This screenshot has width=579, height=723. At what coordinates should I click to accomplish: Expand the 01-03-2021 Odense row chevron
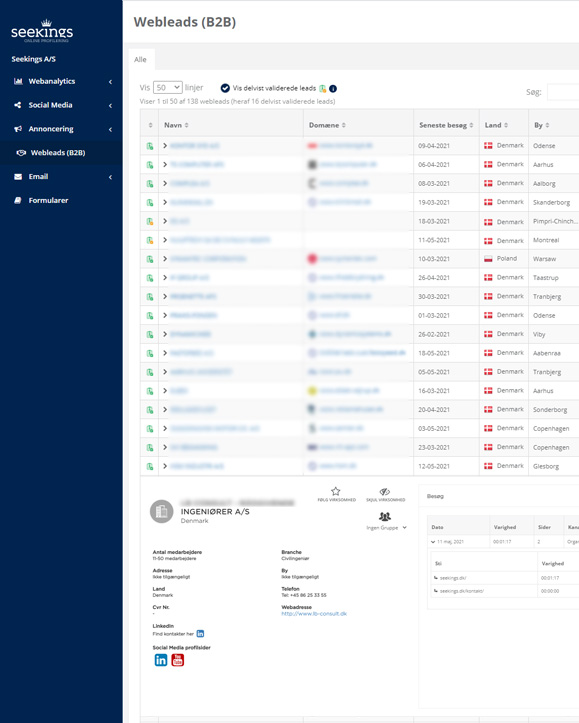coord(165,315)
